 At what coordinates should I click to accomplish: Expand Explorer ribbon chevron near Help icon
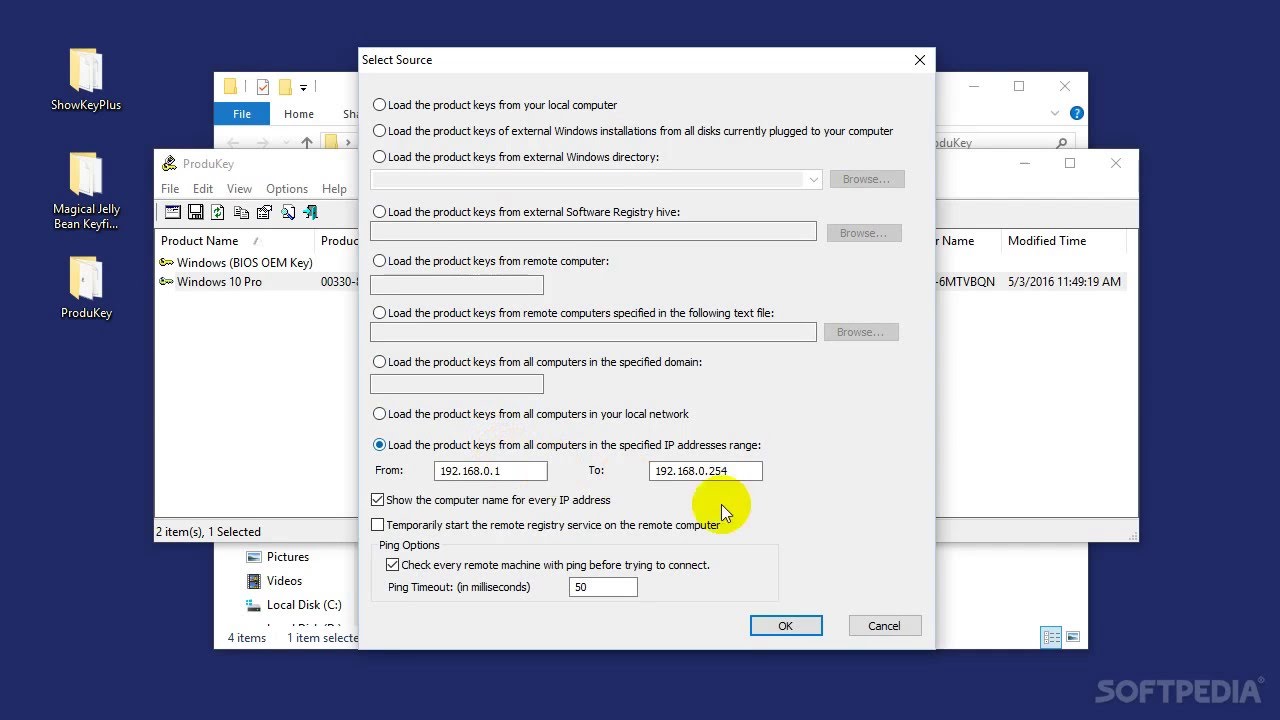[1056, 113]
